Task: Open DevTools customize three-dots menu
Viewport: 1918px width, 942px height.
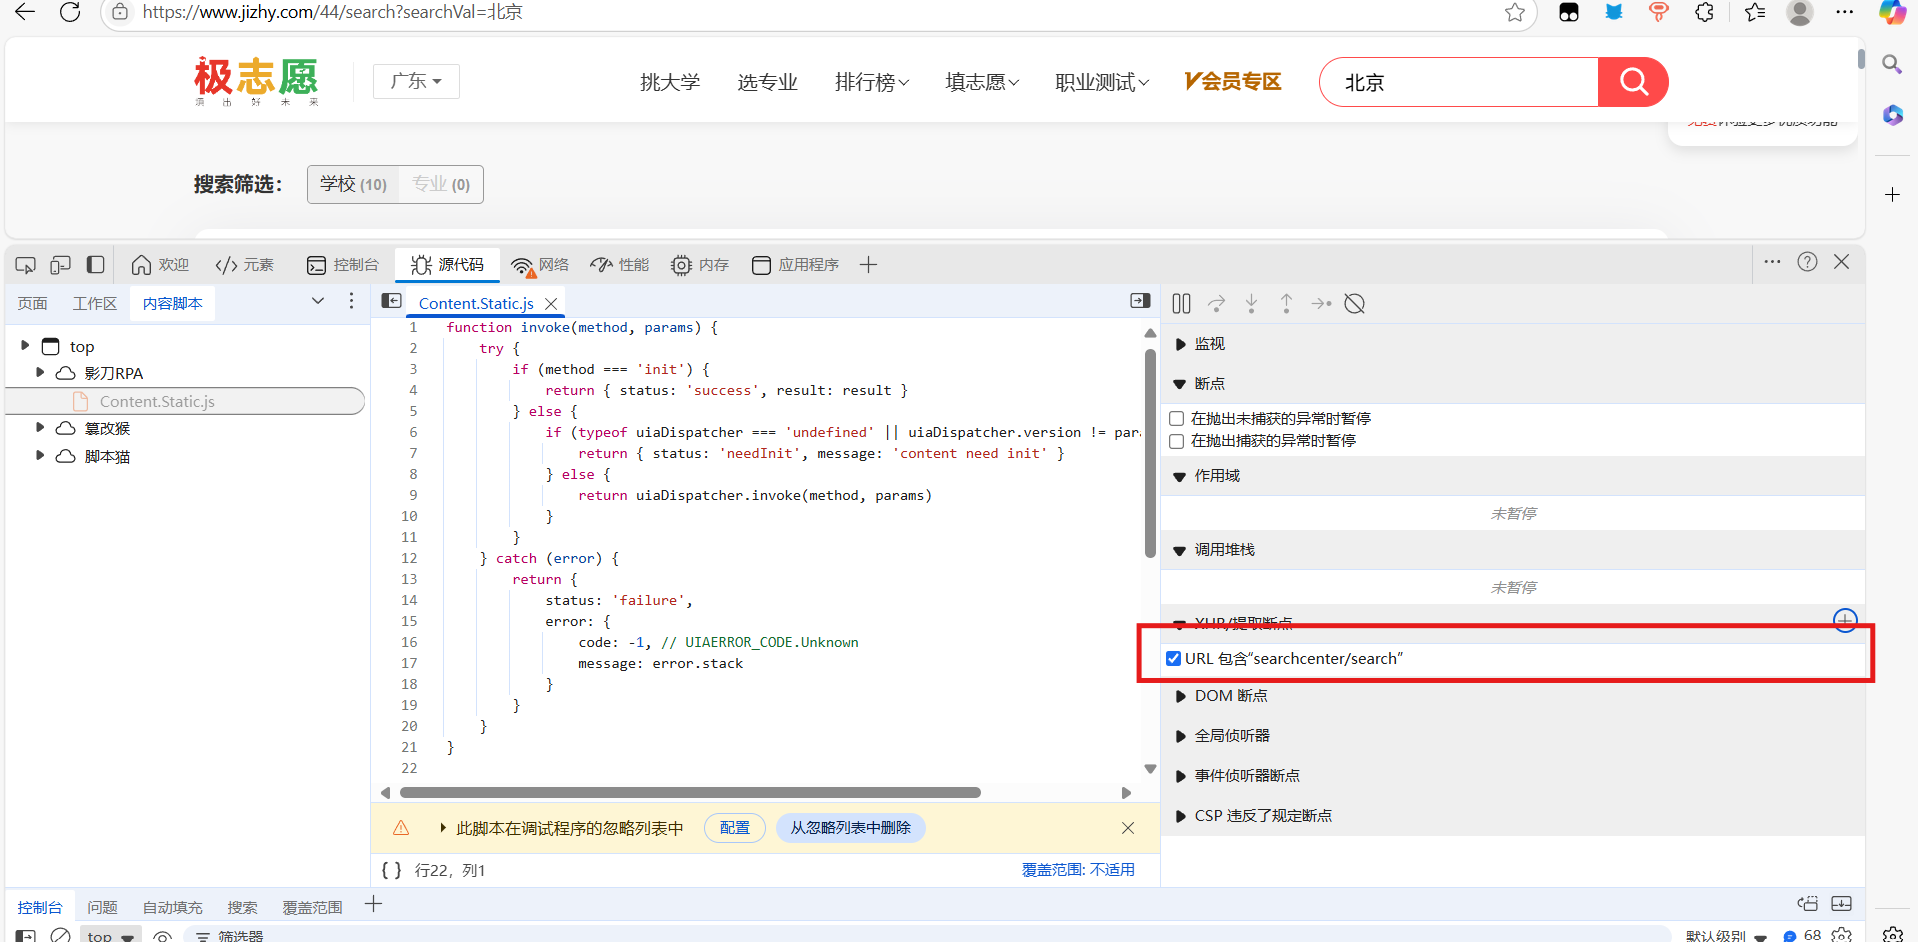Action: point(1772,262)
